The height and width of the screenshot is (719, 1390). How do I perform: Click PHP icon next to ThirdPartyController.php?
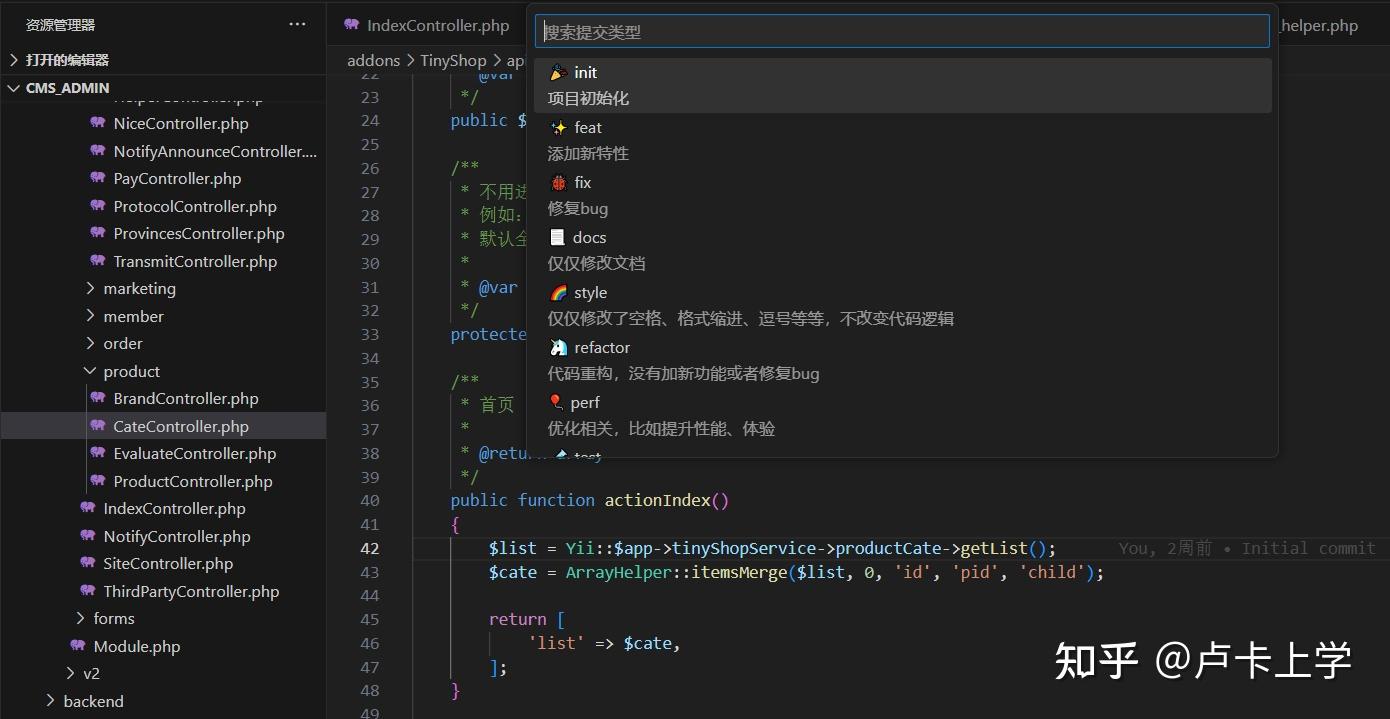point(87,591)
